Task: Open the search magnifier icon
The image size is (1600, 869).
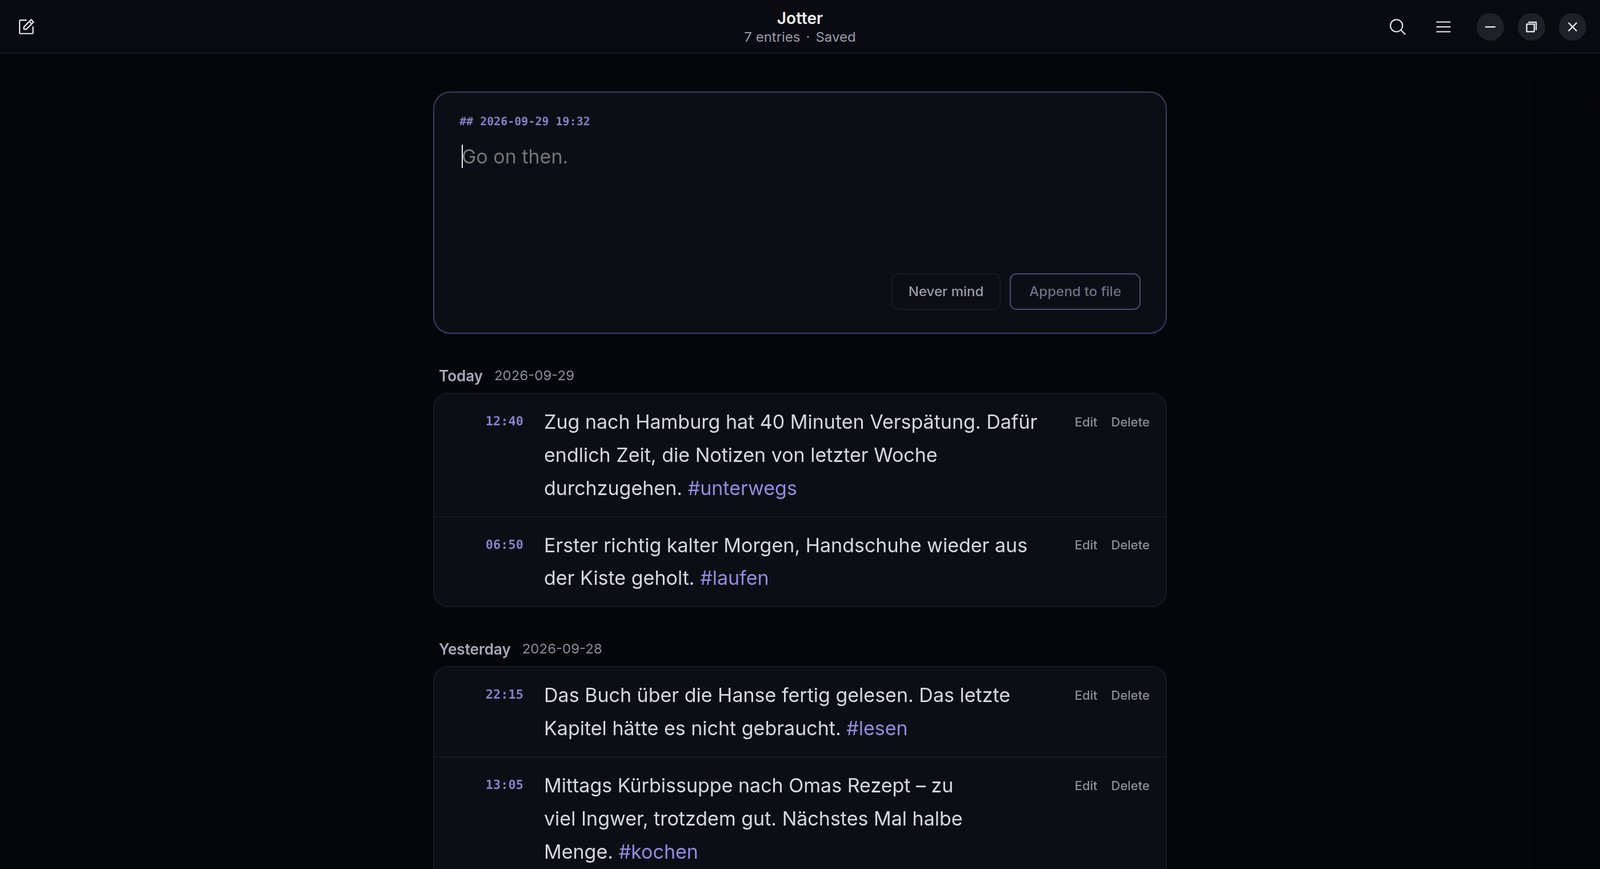Action: pos(1397,27)
